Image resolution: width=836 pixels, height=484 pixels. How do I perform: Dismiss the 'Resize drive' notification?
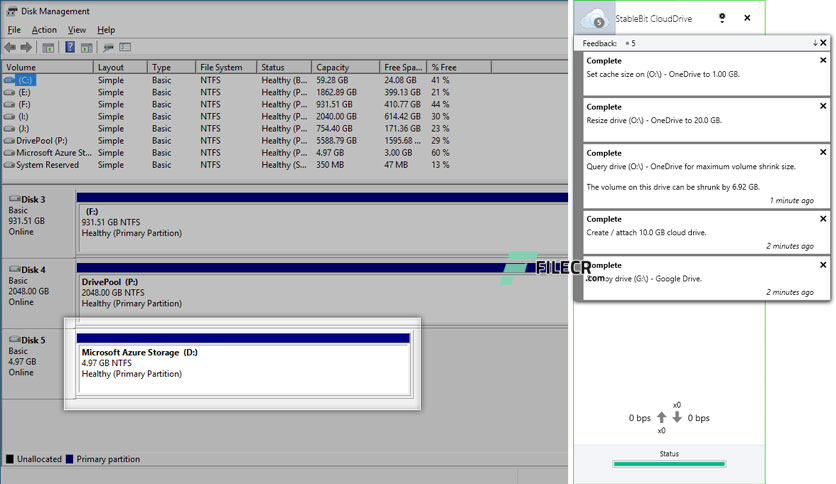(823, 106)
